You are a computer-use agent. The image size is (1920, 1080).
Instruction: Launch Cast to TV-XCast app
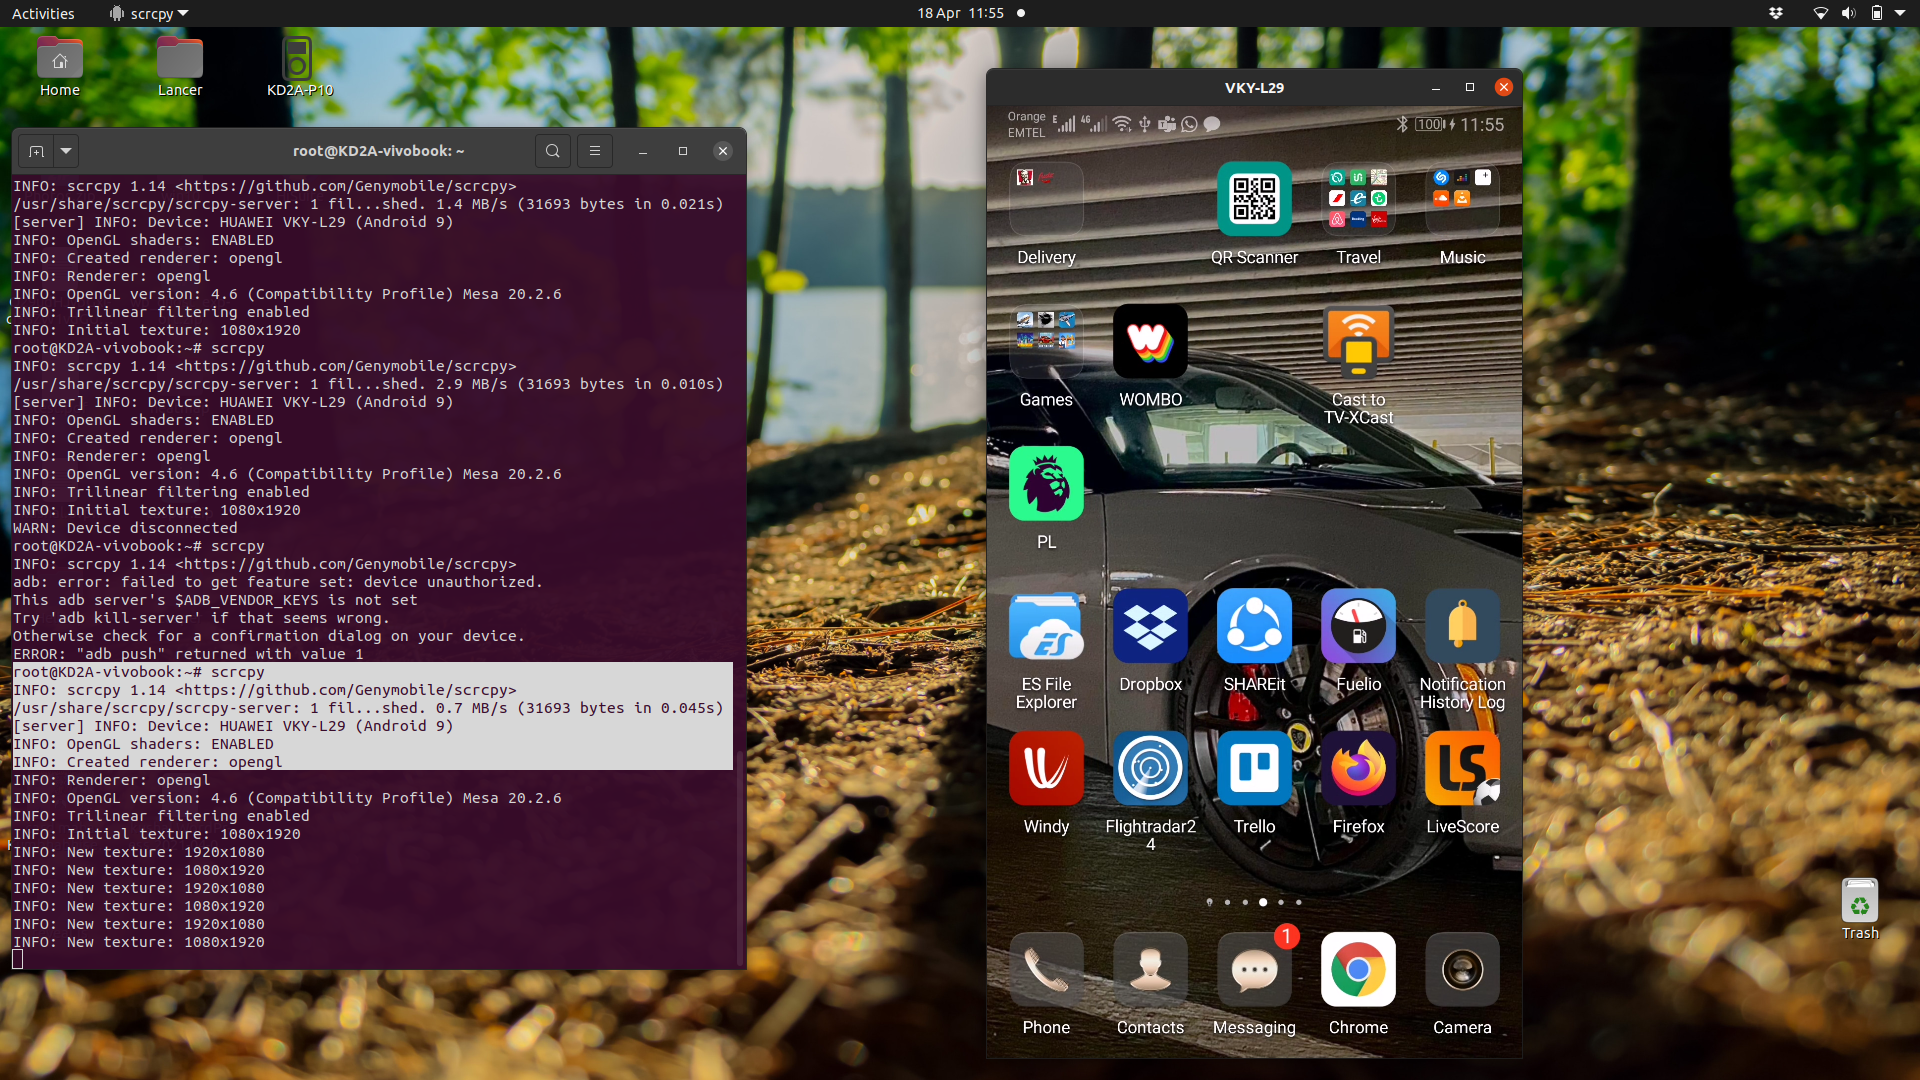click(1358, 341)
